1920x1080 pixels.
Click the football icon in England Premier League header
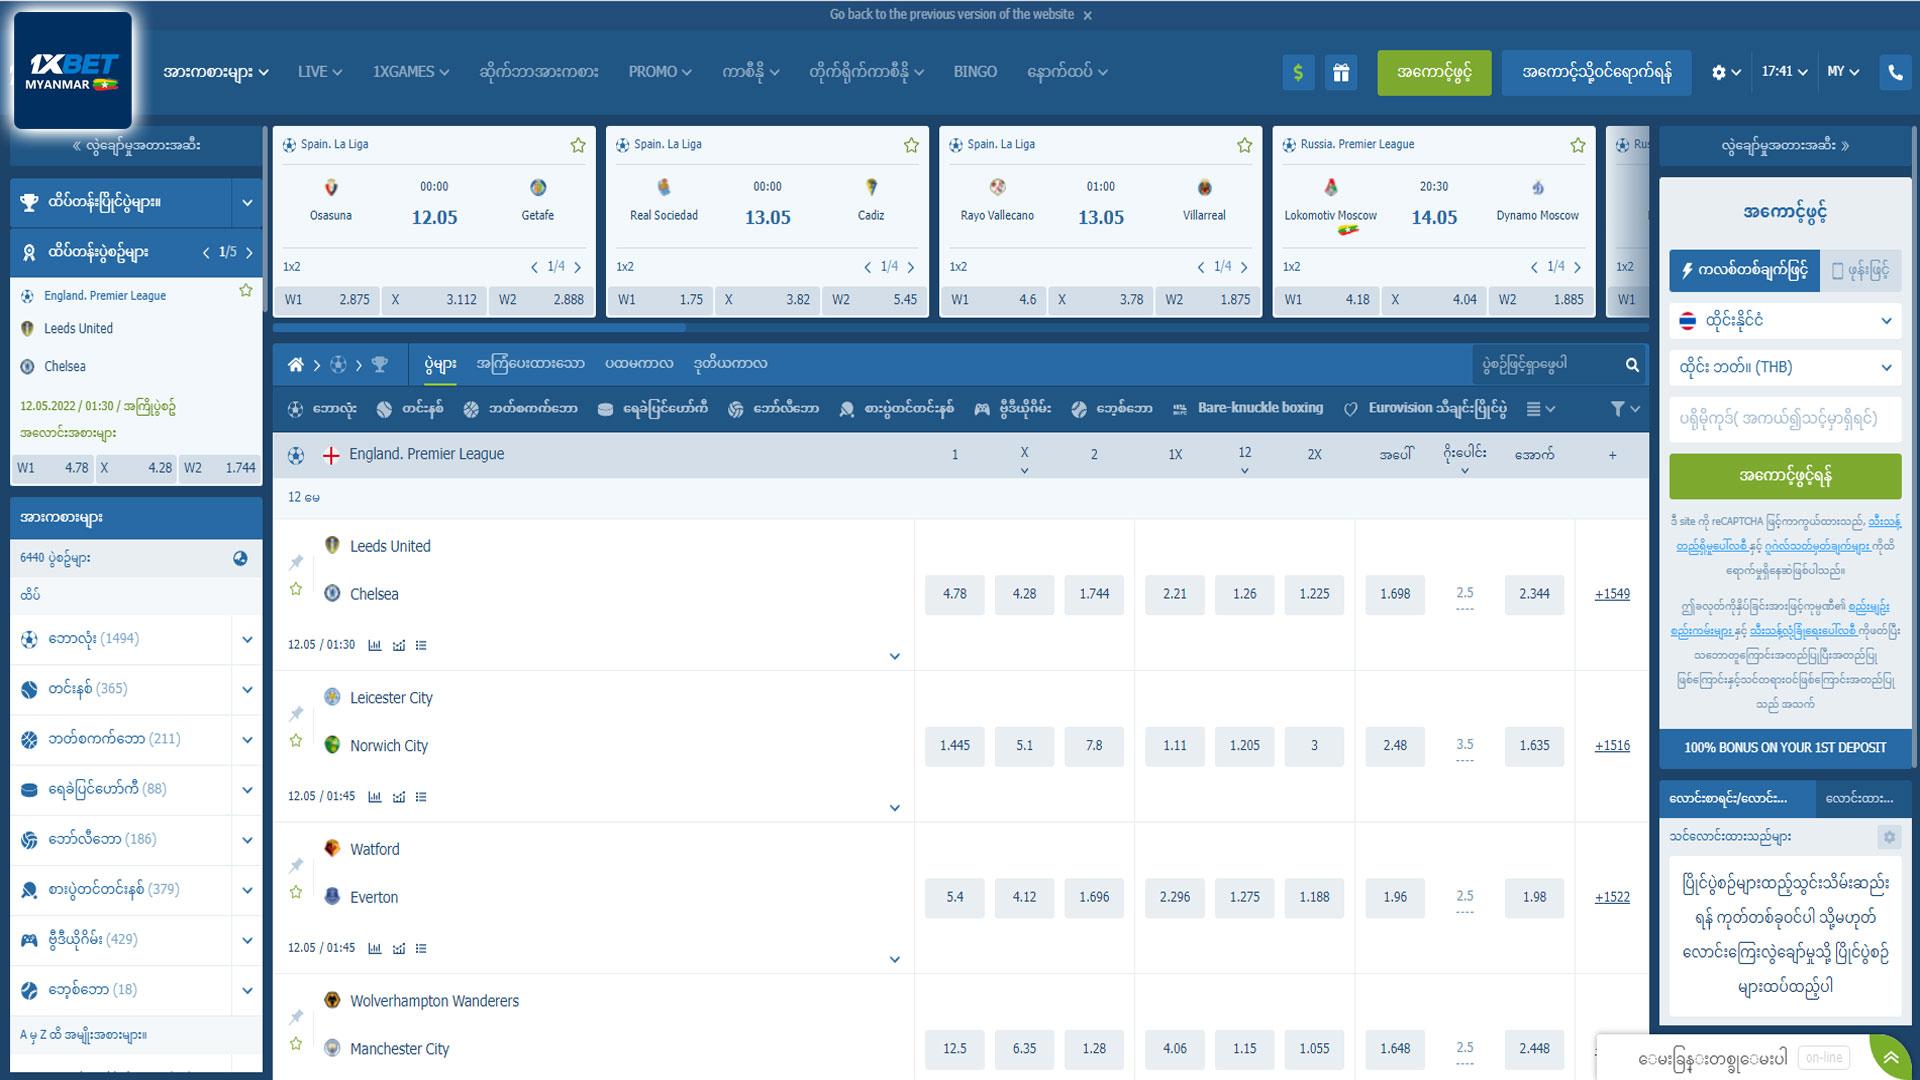296,455
